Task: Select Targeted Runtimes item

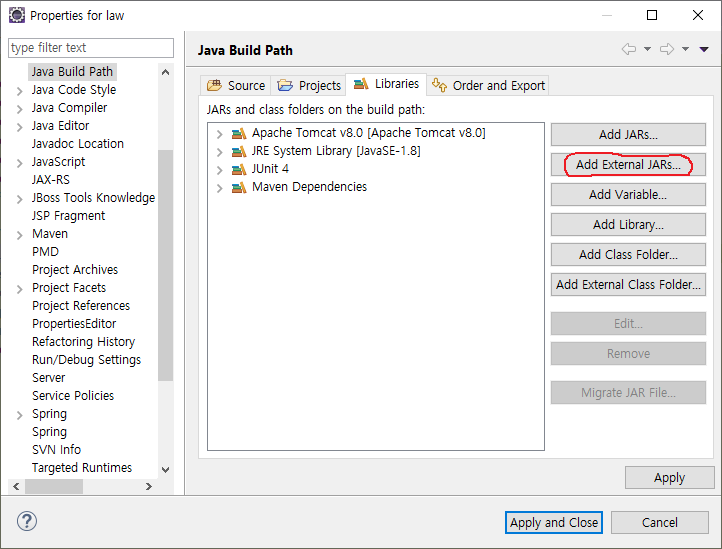Action: coord(82,467)
